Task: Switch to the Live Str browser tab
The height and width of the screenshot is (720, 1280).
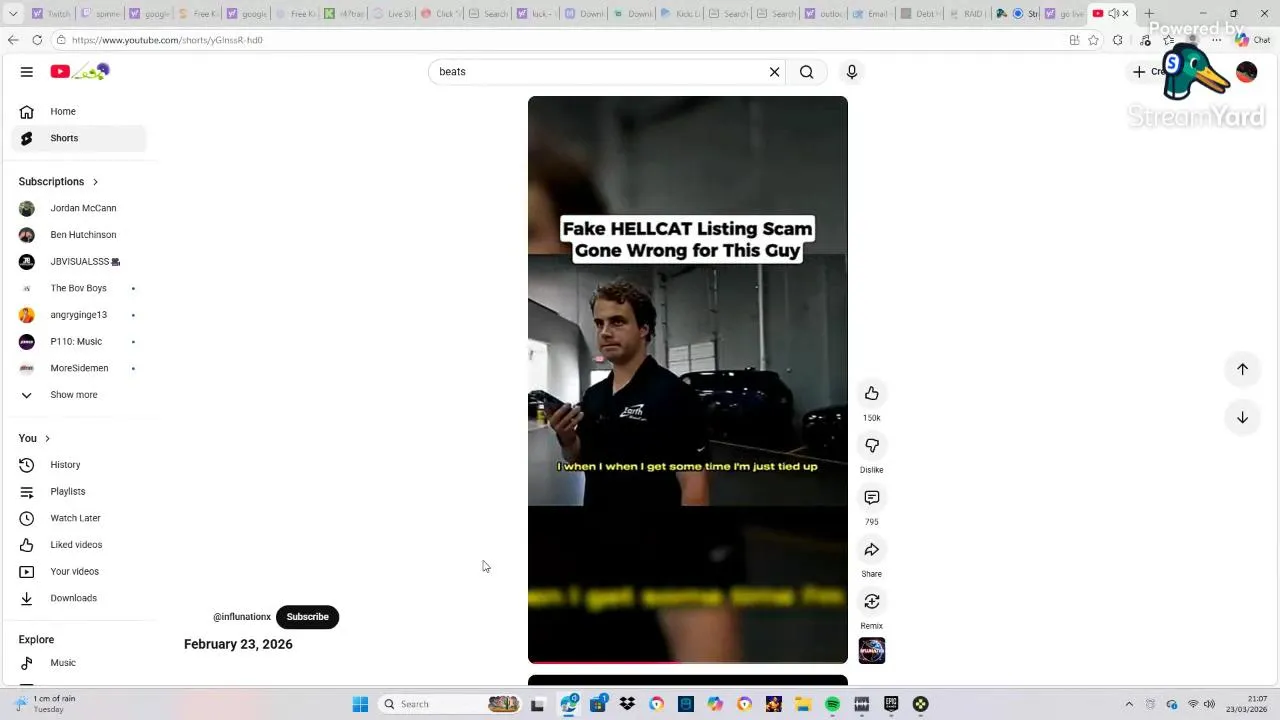Action: click(392, 14)
